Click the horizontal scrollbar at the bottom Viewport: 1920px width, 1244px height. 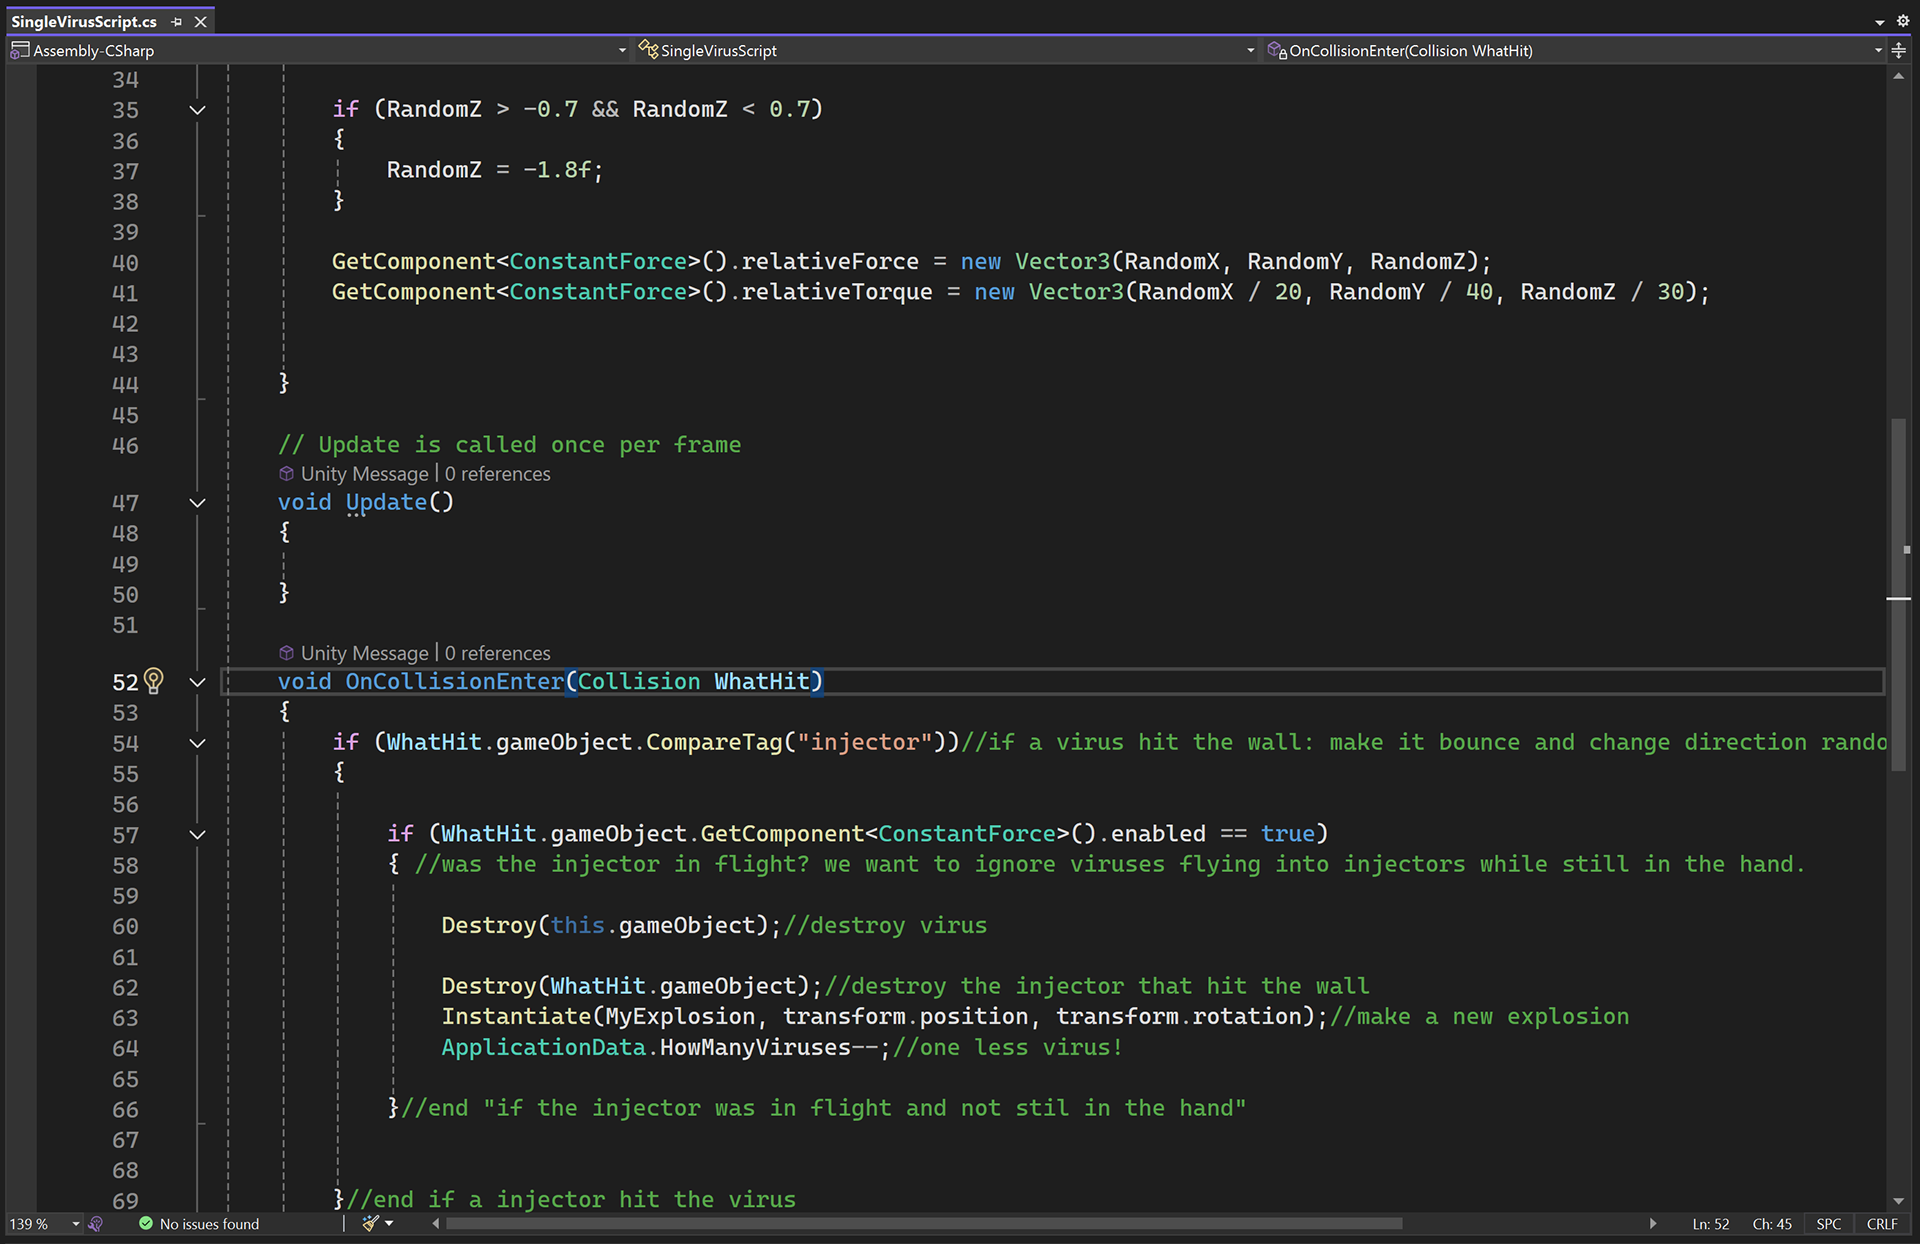tap(922, 1223)
